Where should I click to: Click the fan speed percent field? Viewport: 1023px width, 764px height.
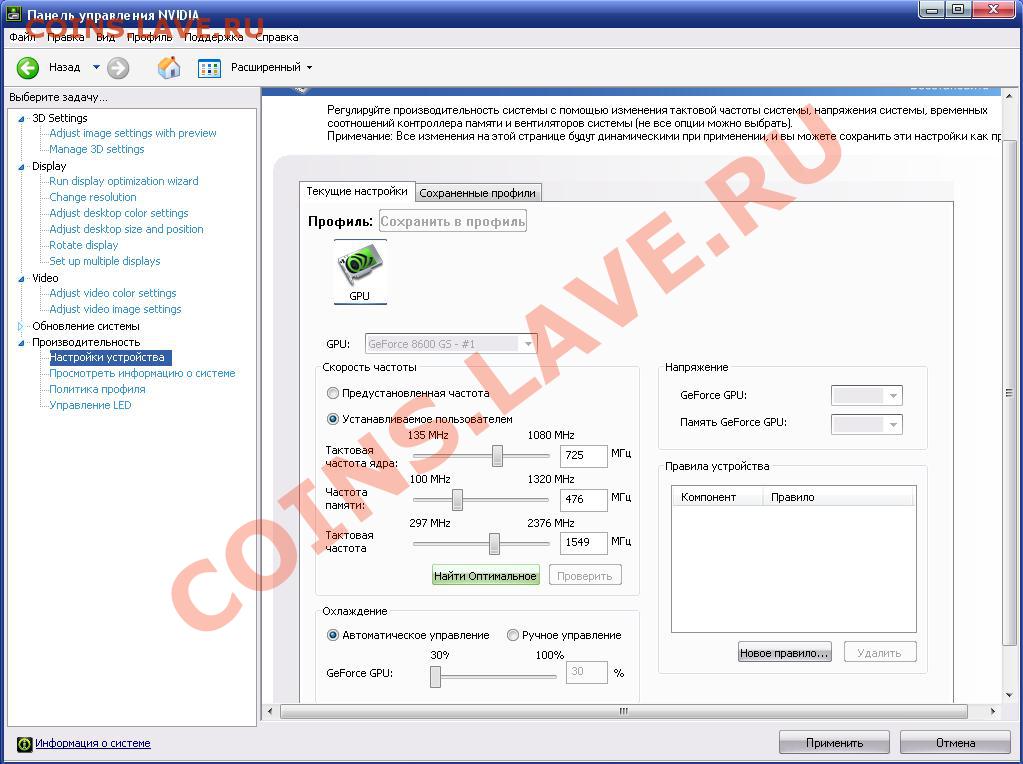coord(587,672)
